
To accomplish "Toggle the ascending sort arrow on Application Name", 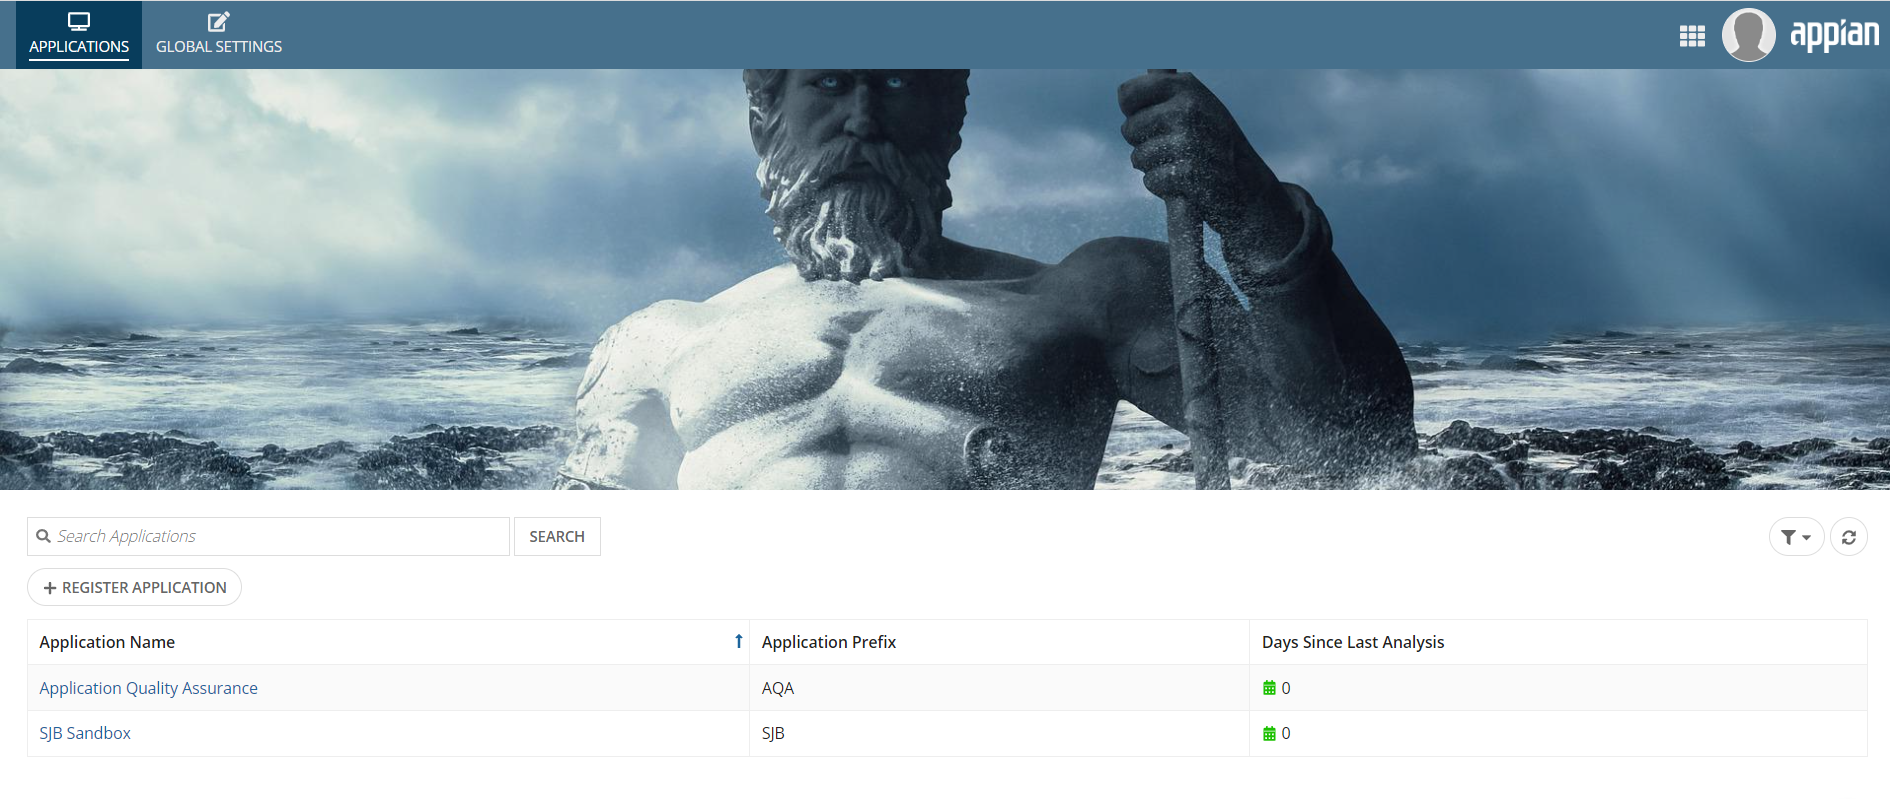I will [738, 641].
